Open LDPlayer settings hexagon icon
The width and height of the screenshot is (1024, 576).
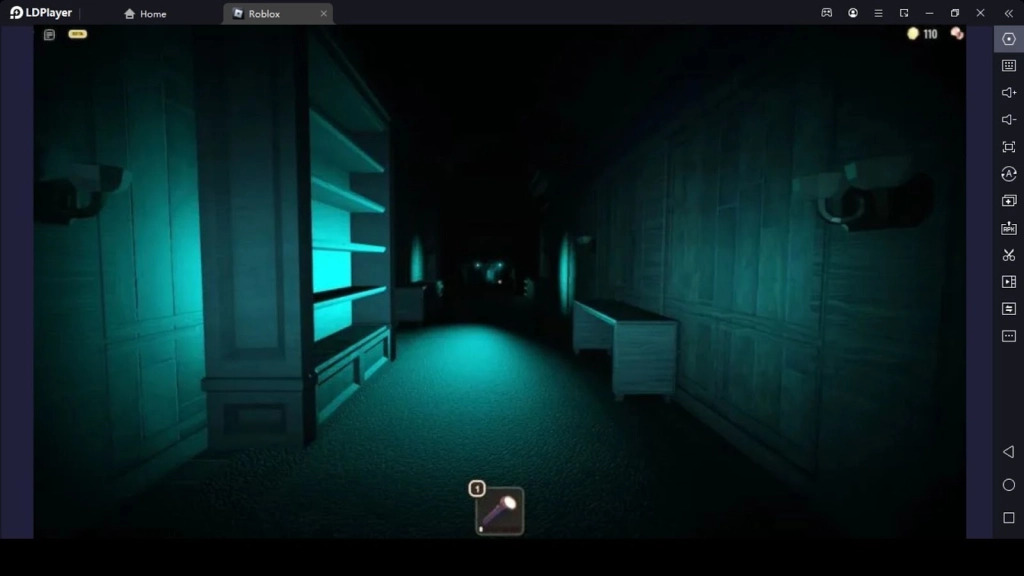(x=1008, y=39)
